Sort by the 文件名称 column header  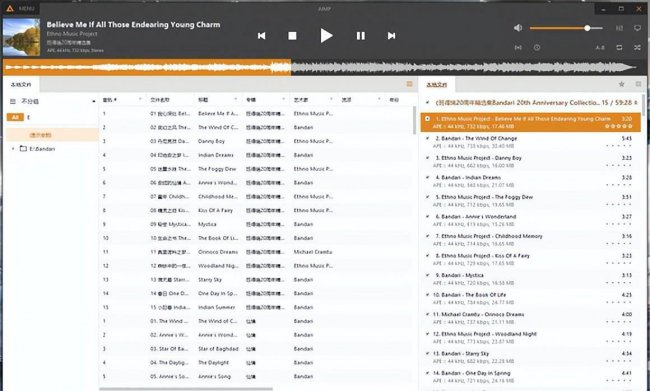click(160, 100)
